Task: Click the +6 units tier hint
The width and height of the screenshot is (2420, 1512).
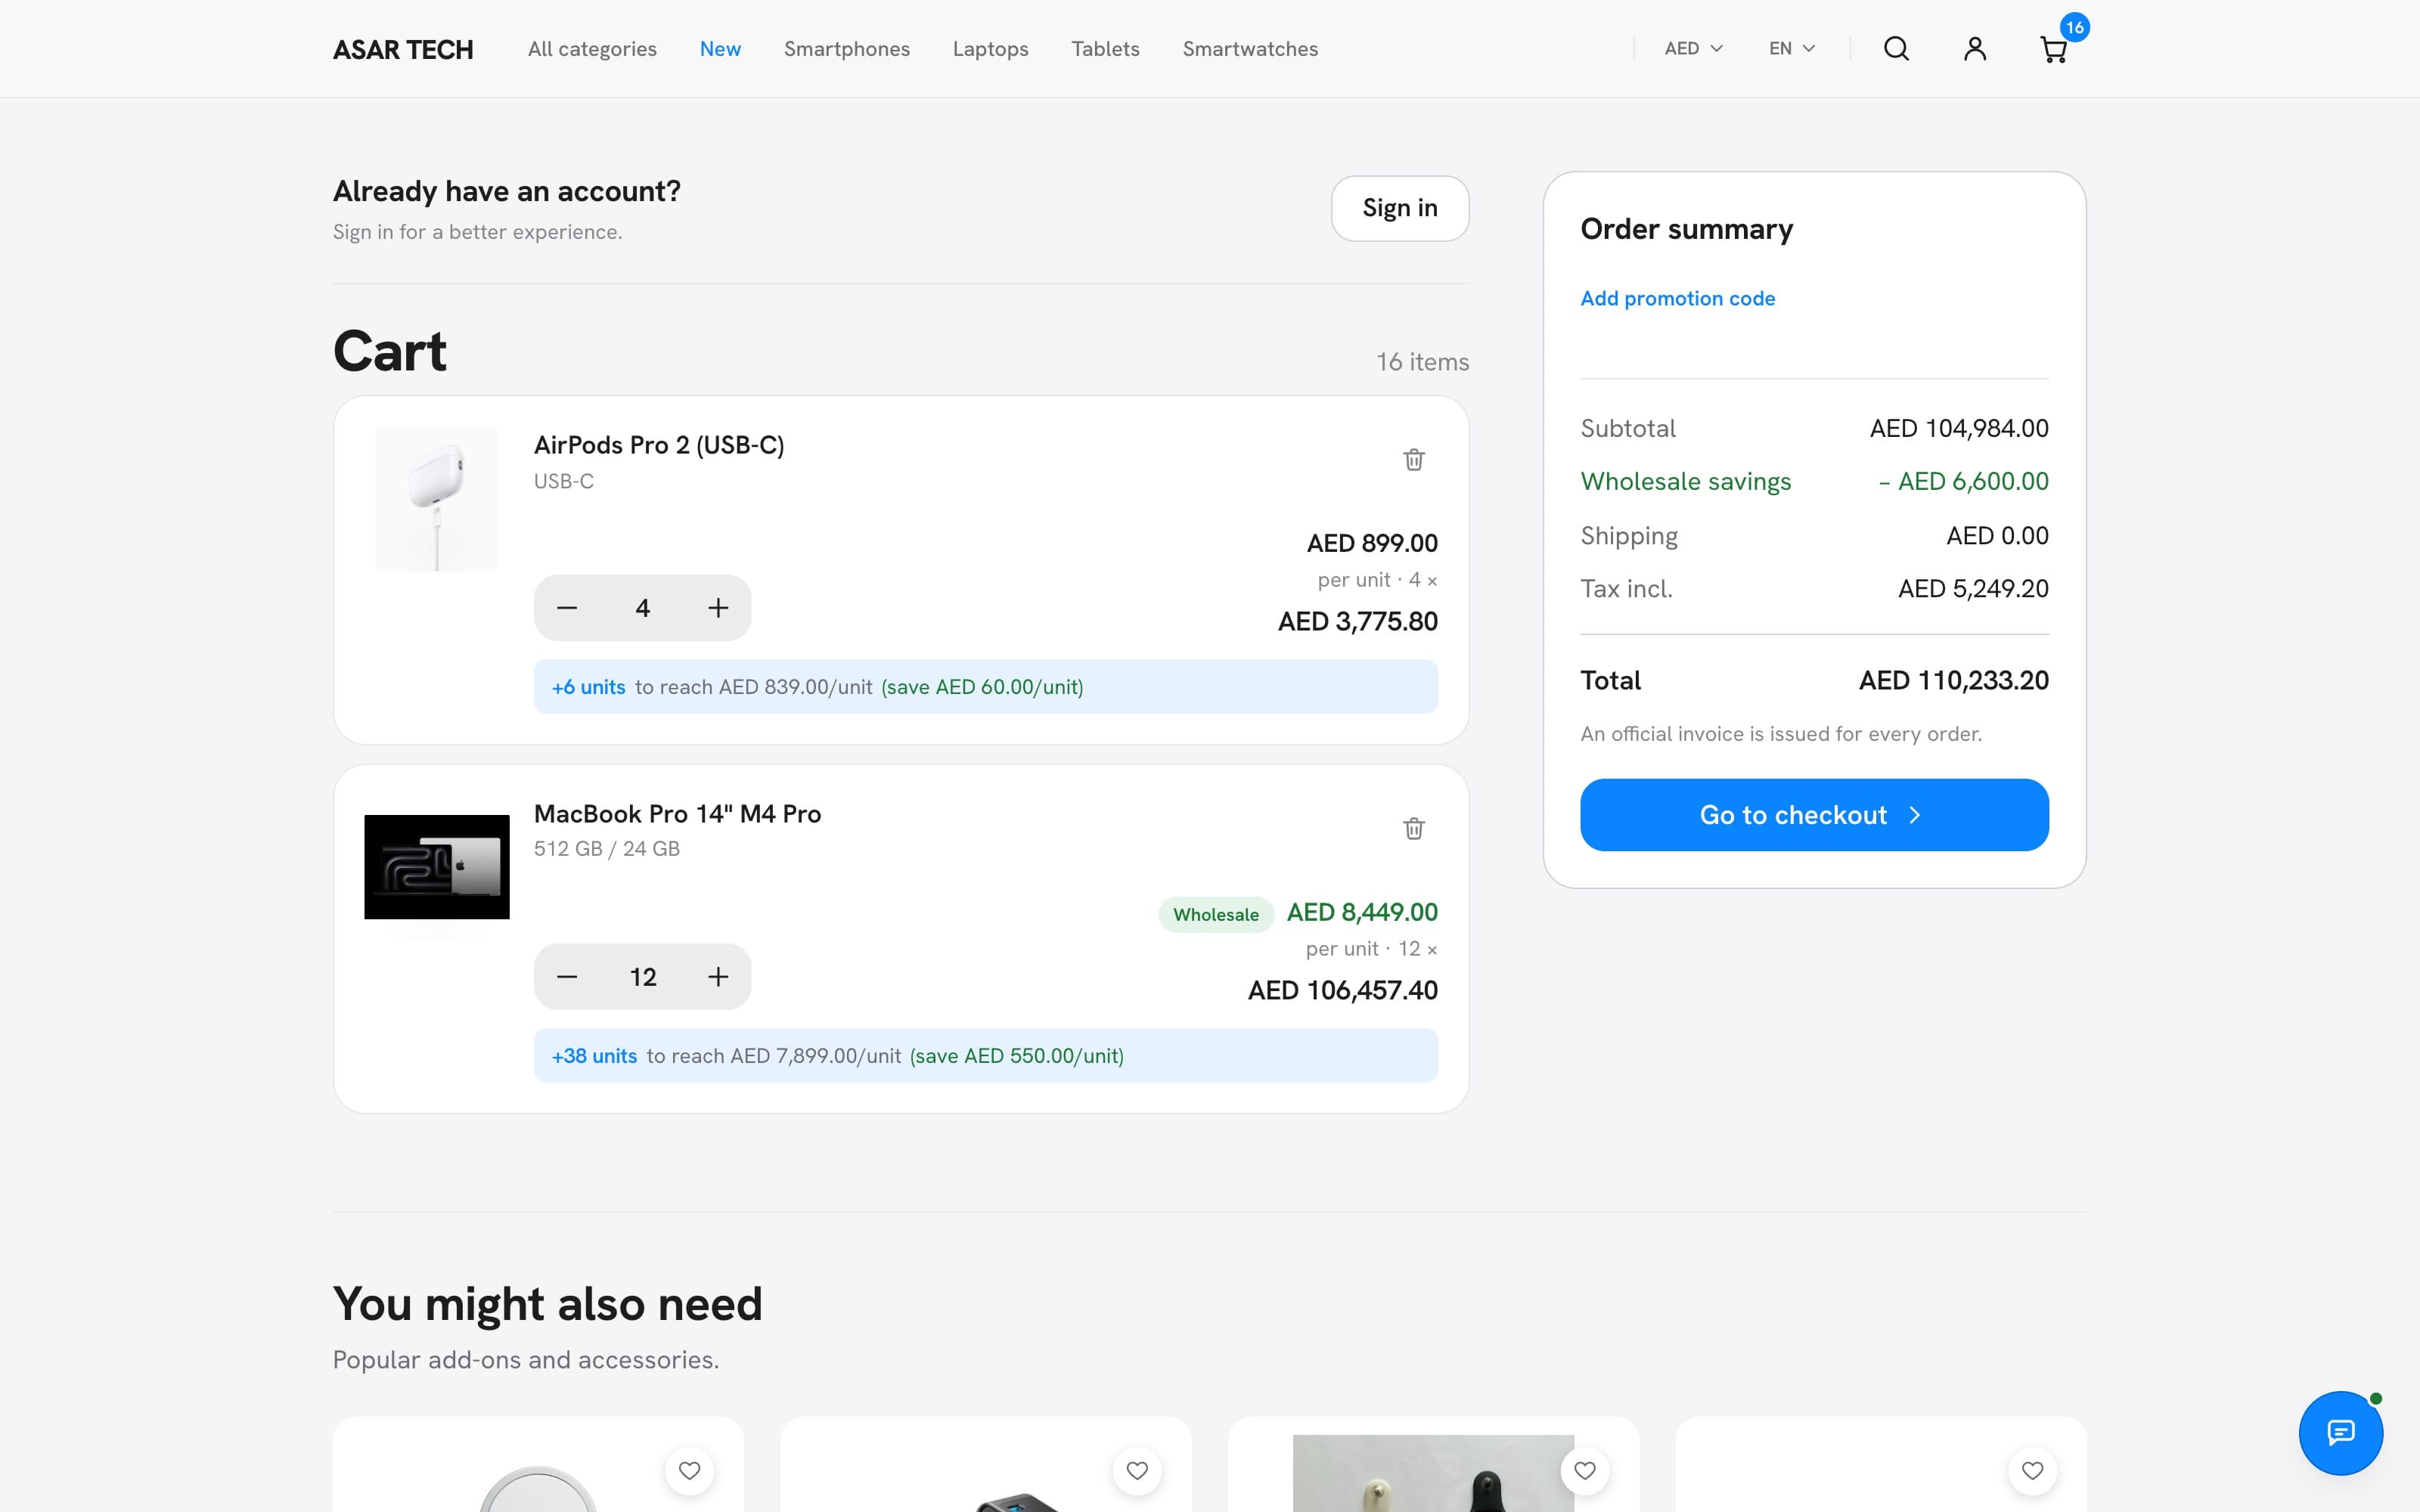Action: (986, 687)
